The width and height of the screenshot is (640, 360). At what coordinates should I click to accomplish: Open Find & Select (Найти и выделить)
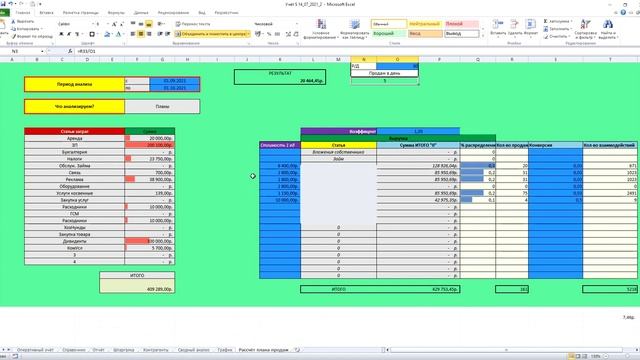[x=608, y=29]
